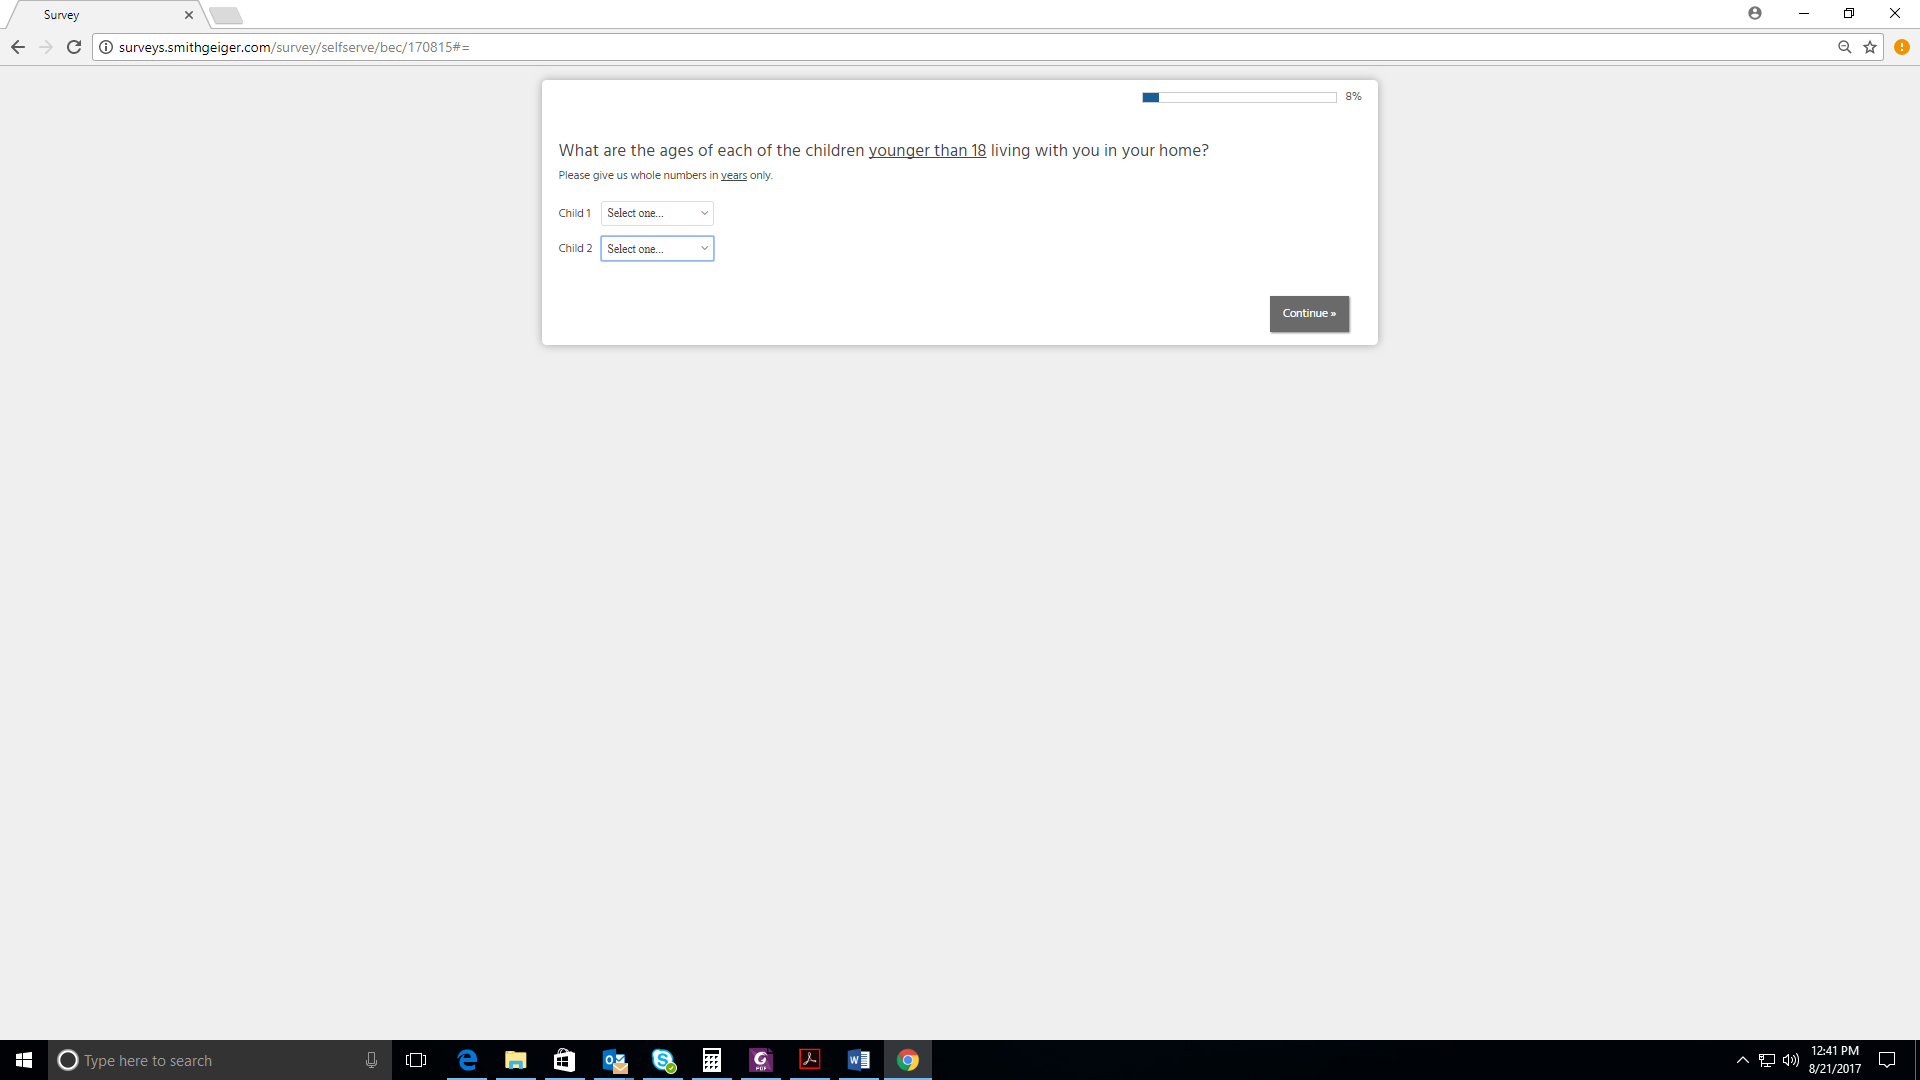Image resolution: width=1920 pixels, height=1080 pixels.
Task: Close the Survey tab
Action: [189, 15]
